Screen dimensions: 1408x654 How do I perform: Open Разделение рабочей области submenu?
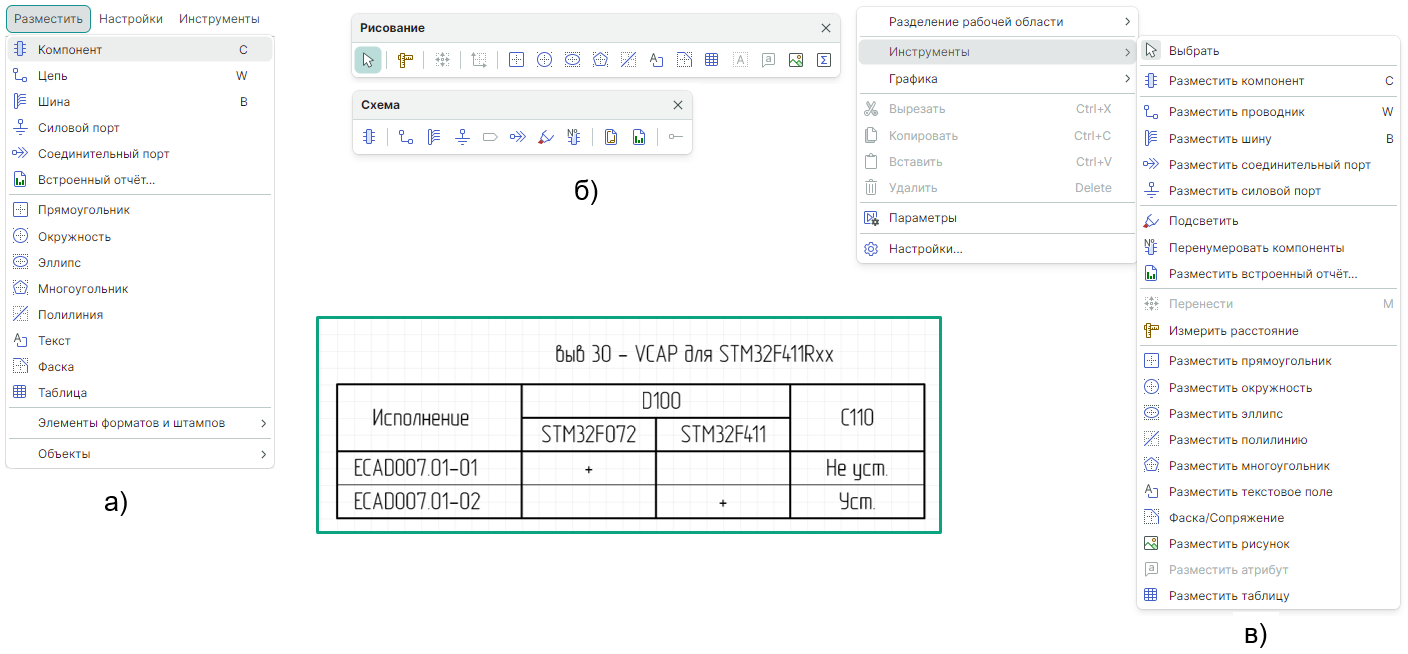pyautogui.click(x=997, y=22)
